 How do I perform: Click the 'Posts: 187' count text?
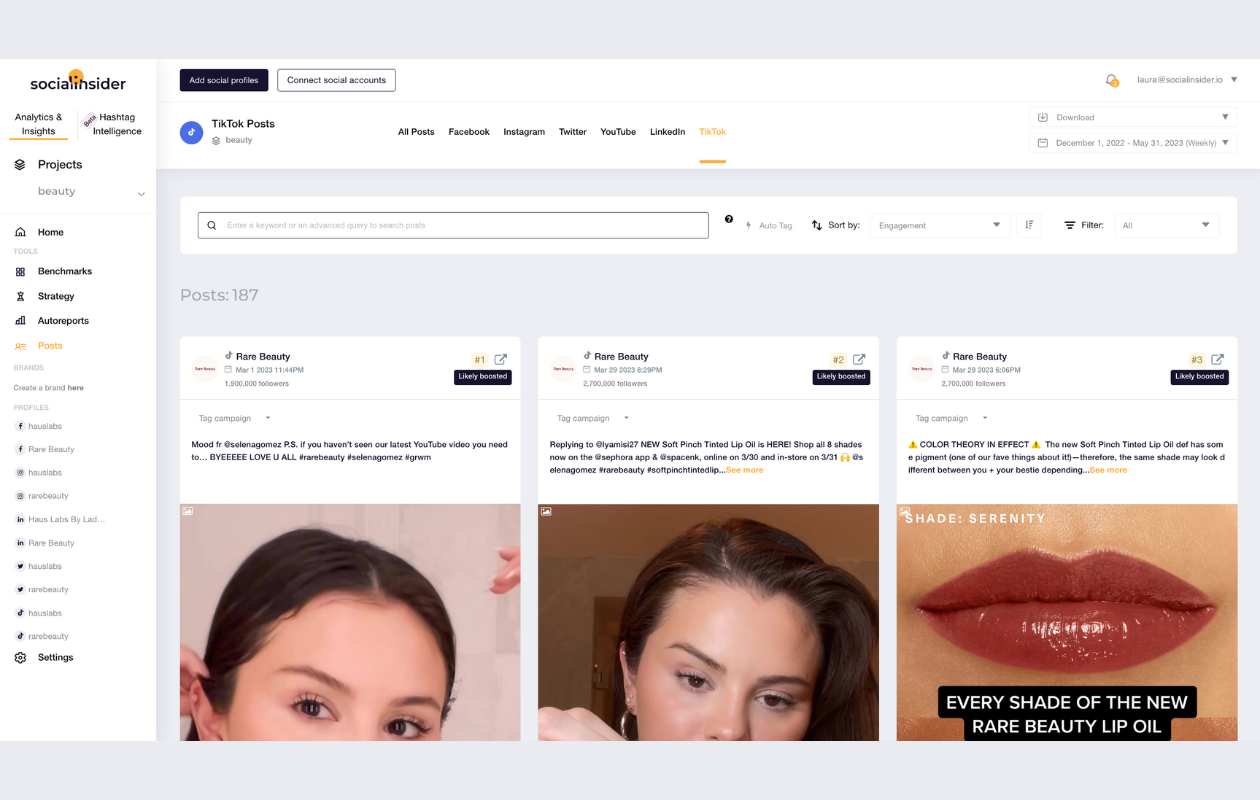point(219,295)
